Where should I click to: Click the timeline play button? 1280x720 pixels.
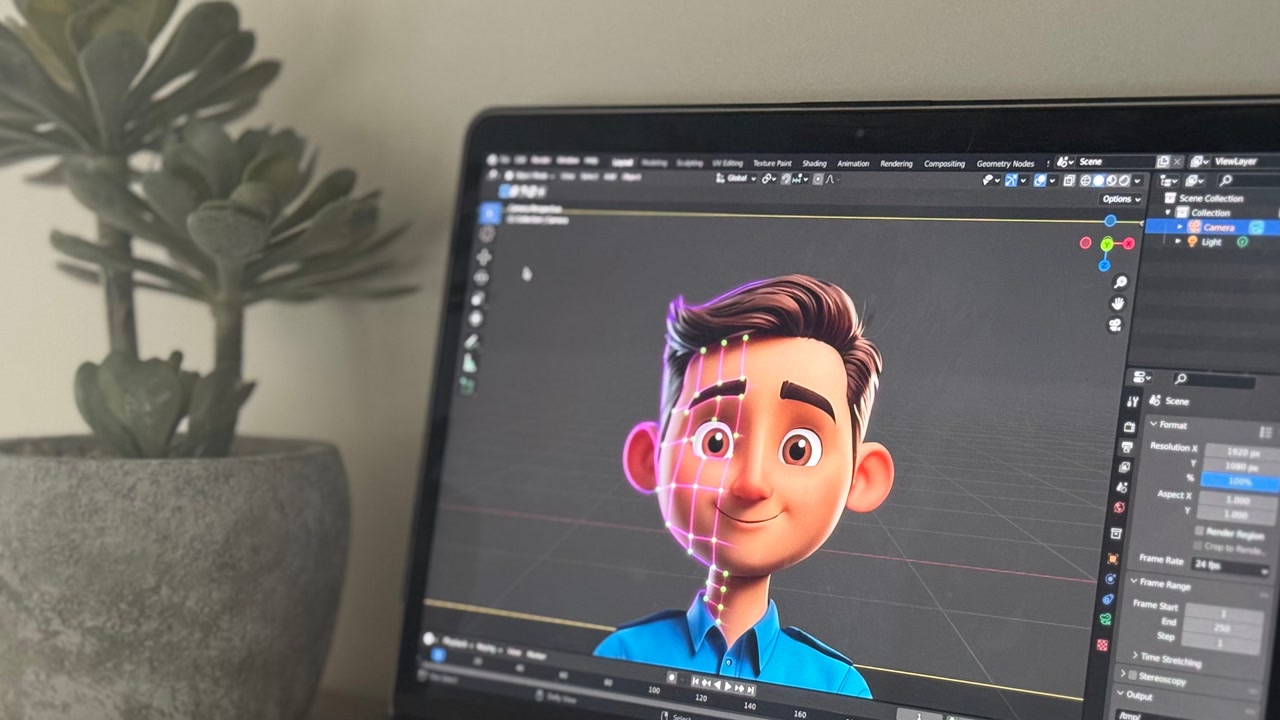(x=728, y=686)
